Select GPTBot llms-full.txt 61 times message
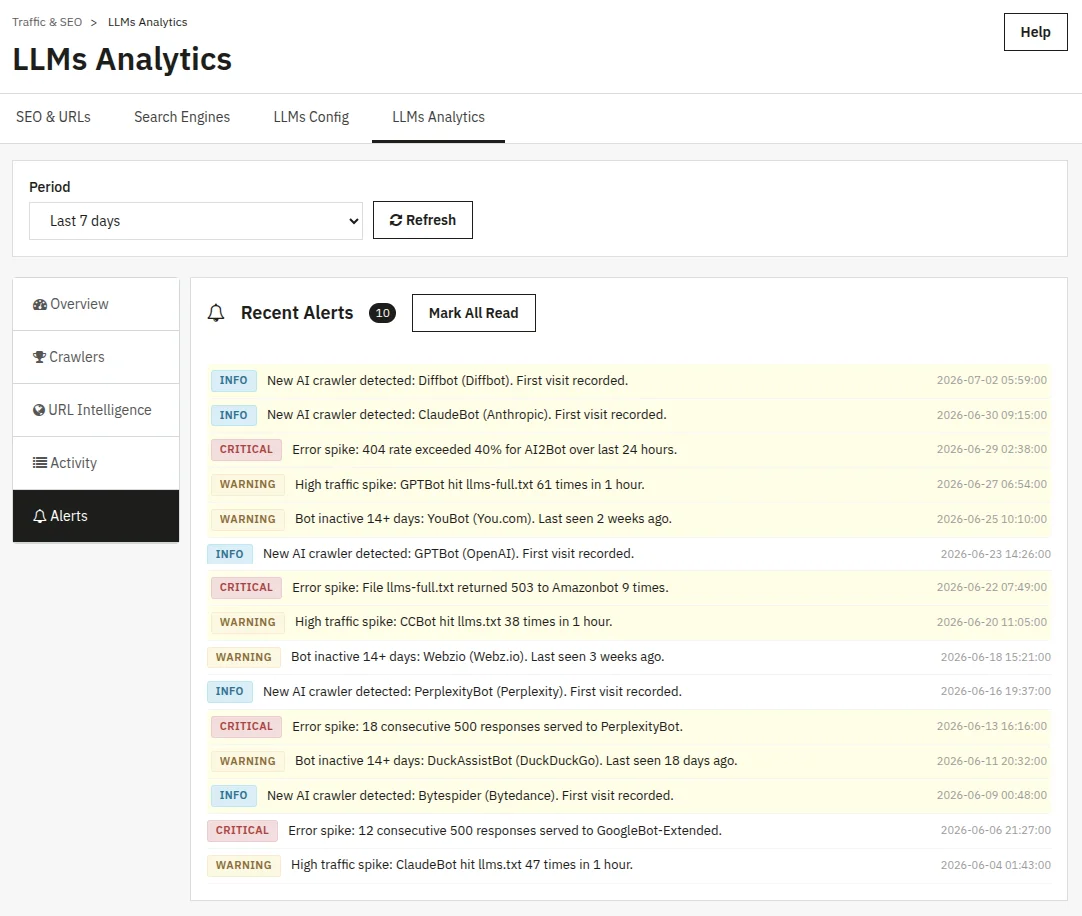Screen dimensions: 1082x916 [x=470, y=485]
